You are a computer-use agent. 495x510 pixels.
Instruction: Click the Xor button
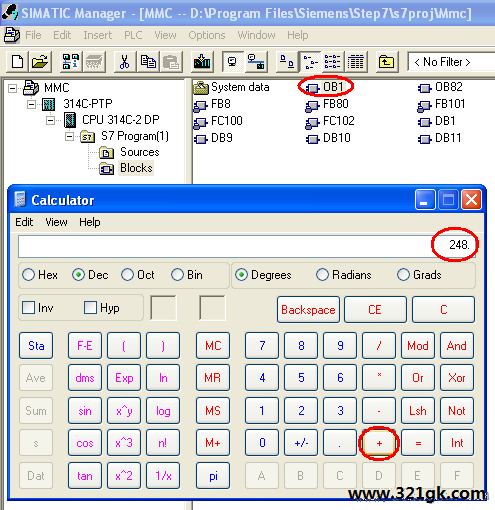(x=457, y=378)
